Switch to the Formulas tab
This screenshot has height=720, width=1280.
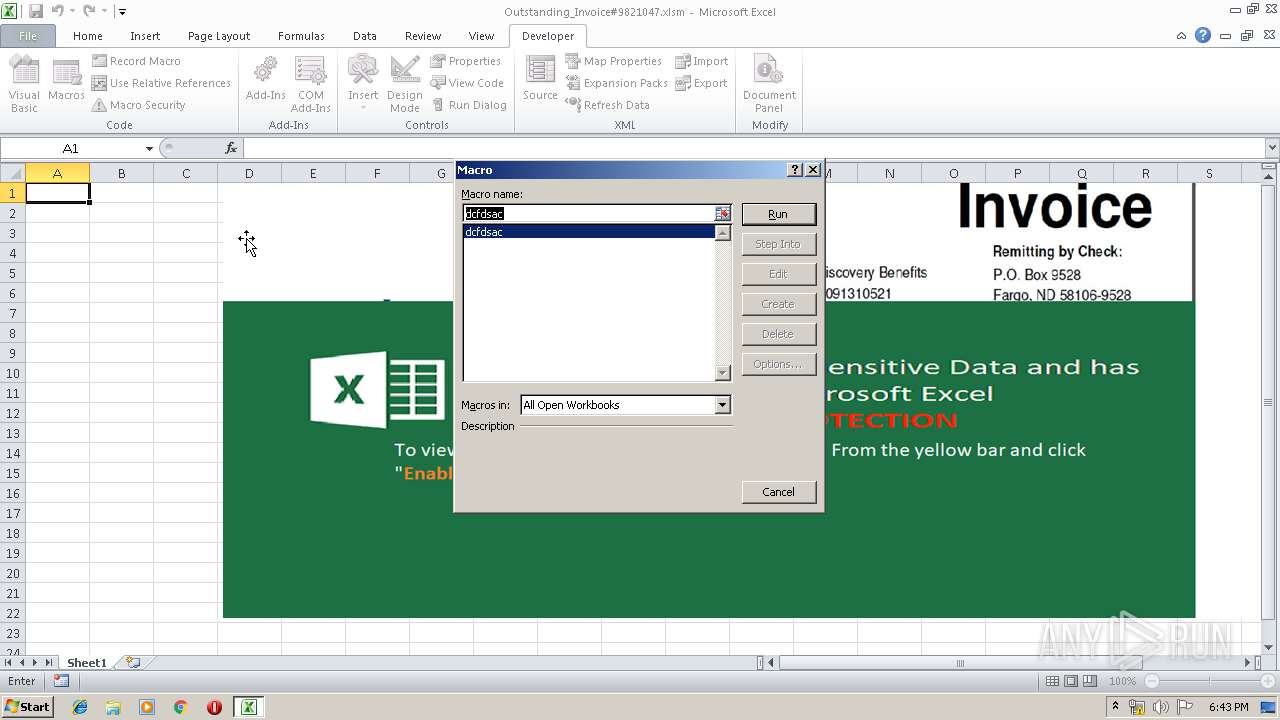pos(301,36)
